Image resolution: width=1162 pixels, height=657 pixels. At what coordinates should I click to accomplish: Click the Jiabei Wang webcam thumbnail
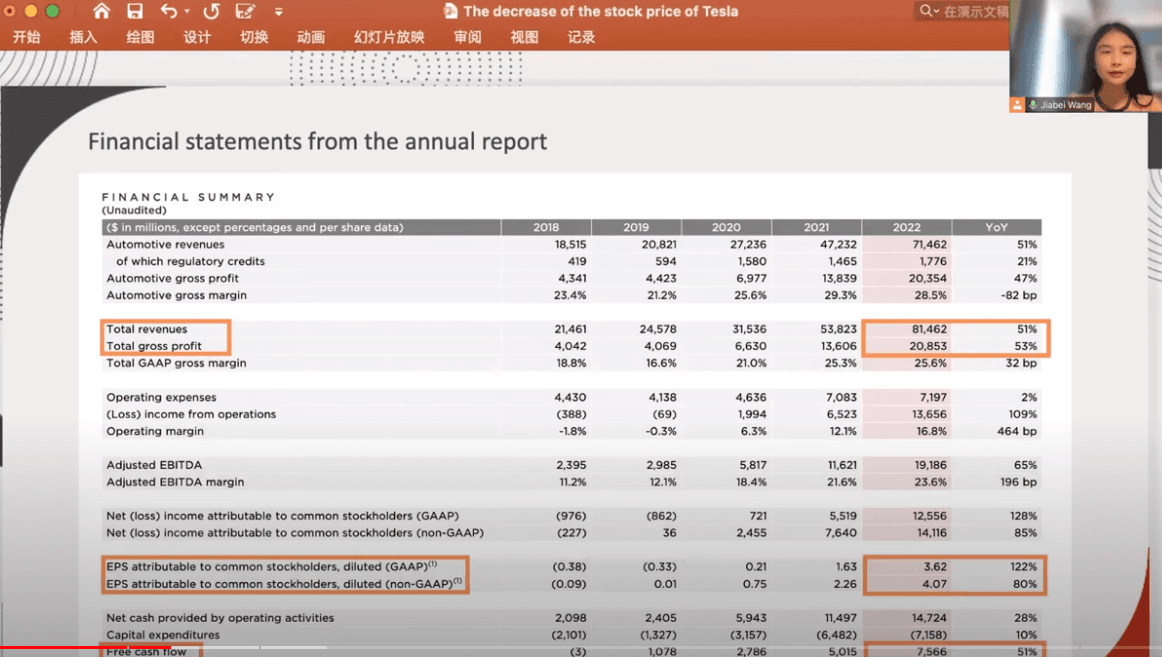(1086, 56)
